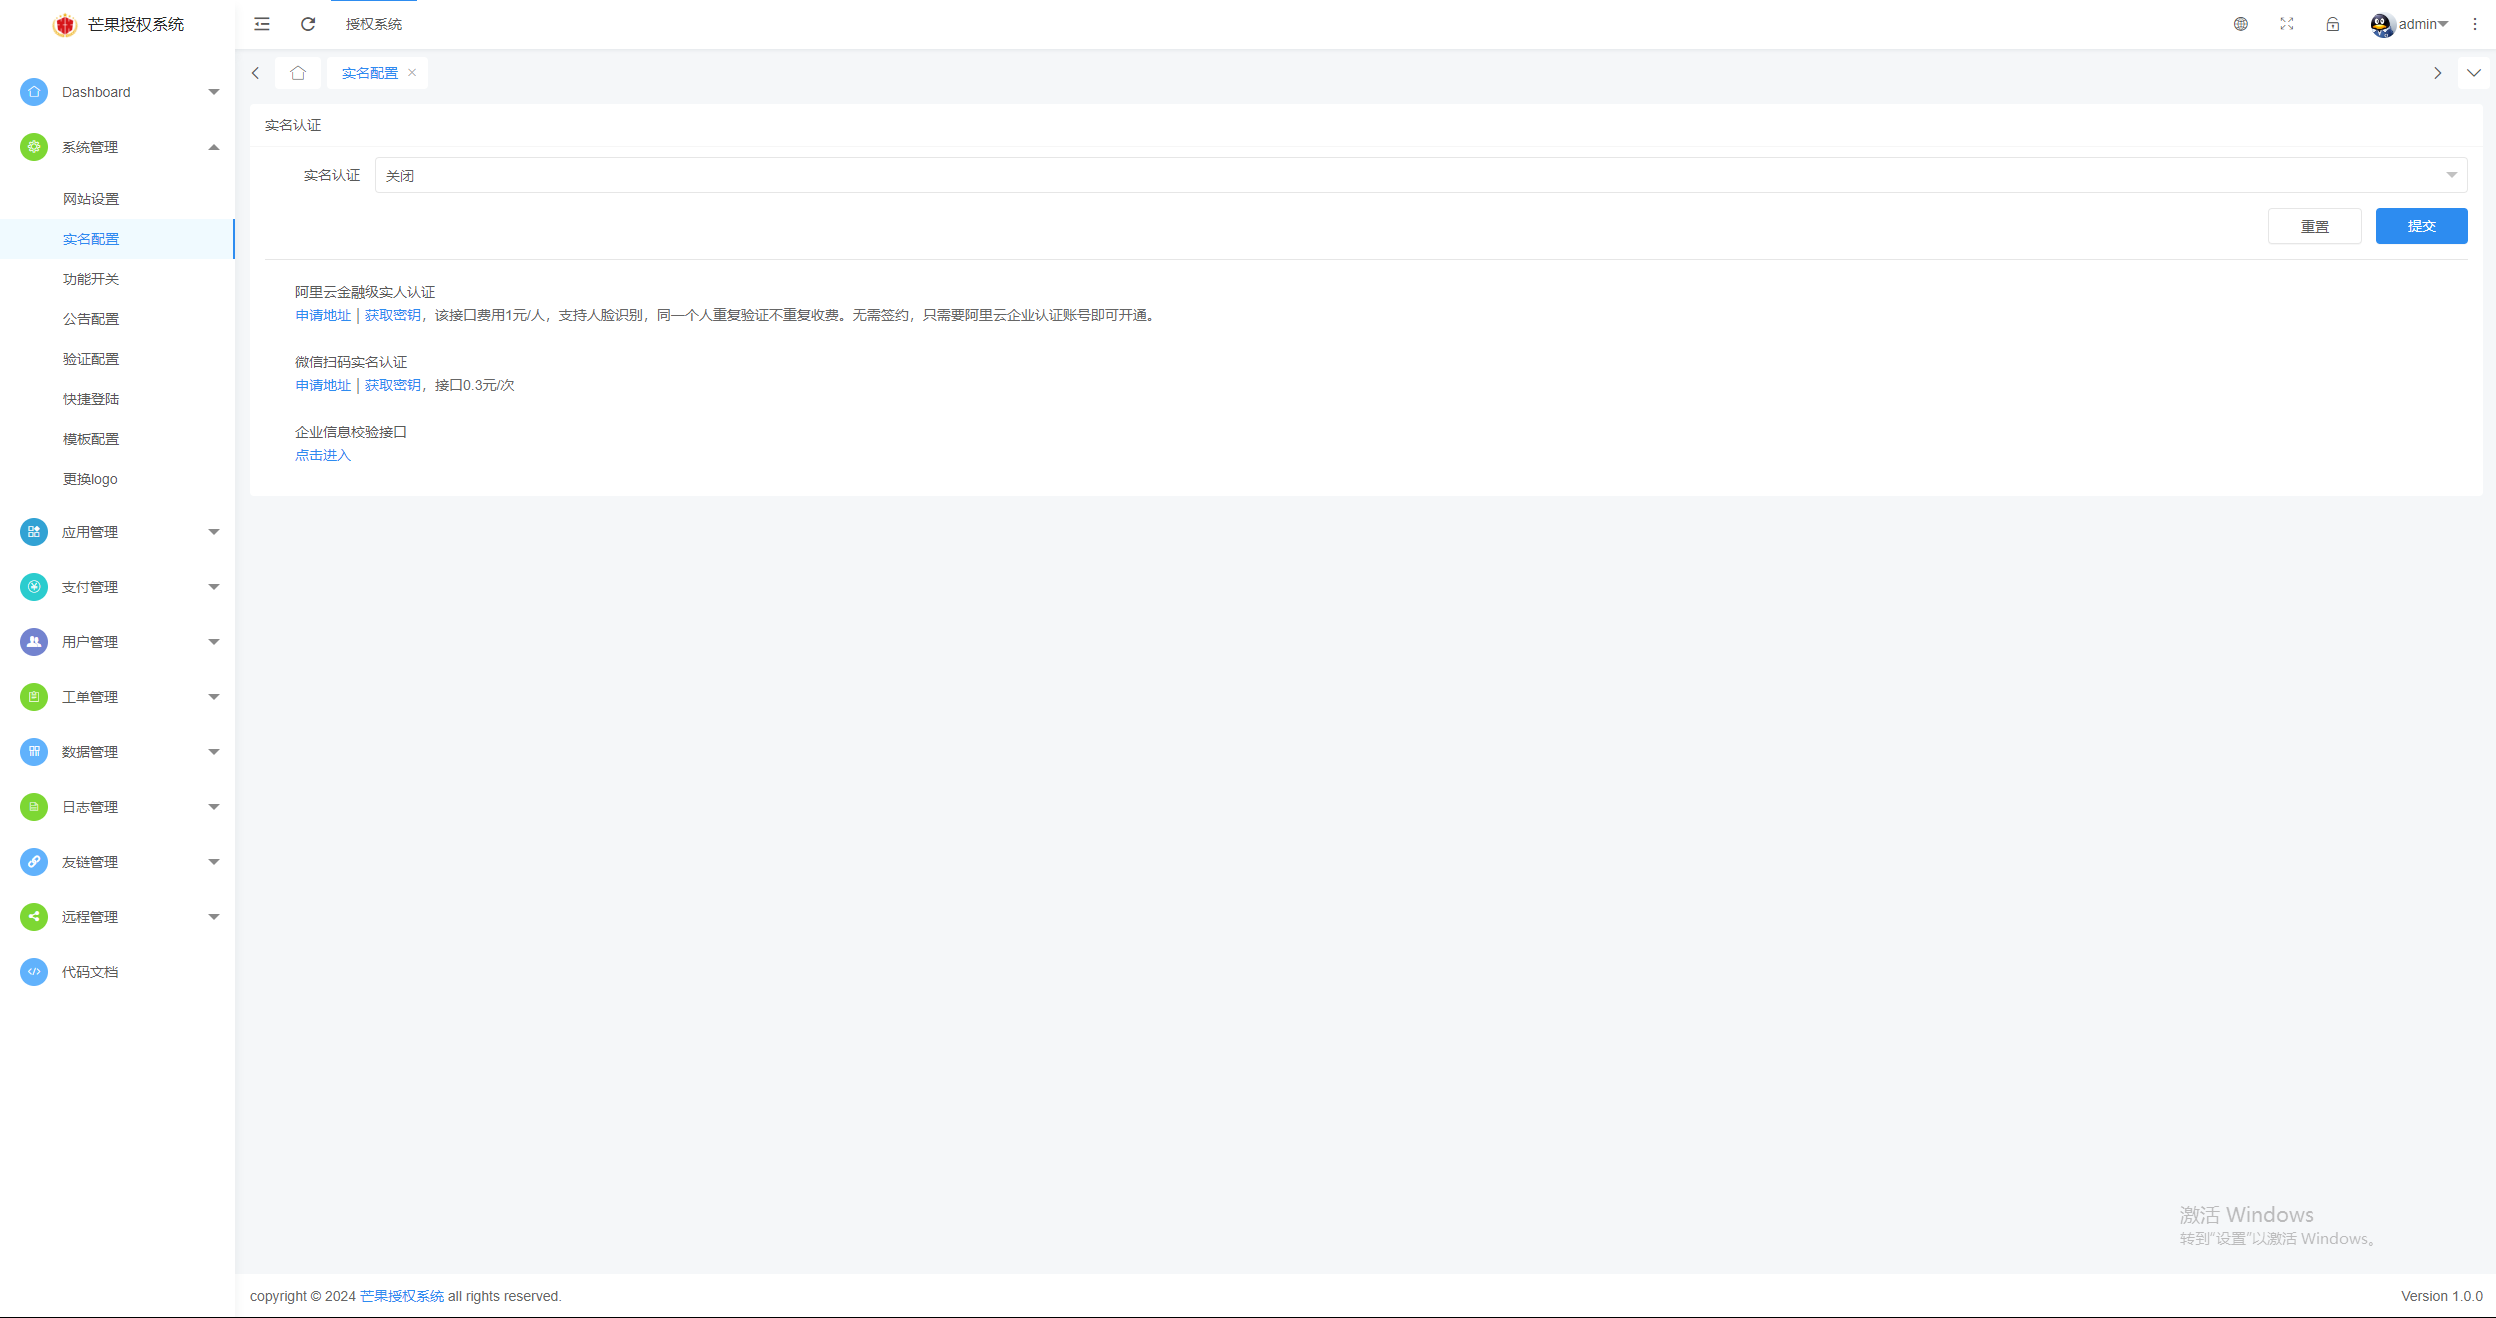
Task: Open the vertical three-dot more menu
Action: [2475, 24]
